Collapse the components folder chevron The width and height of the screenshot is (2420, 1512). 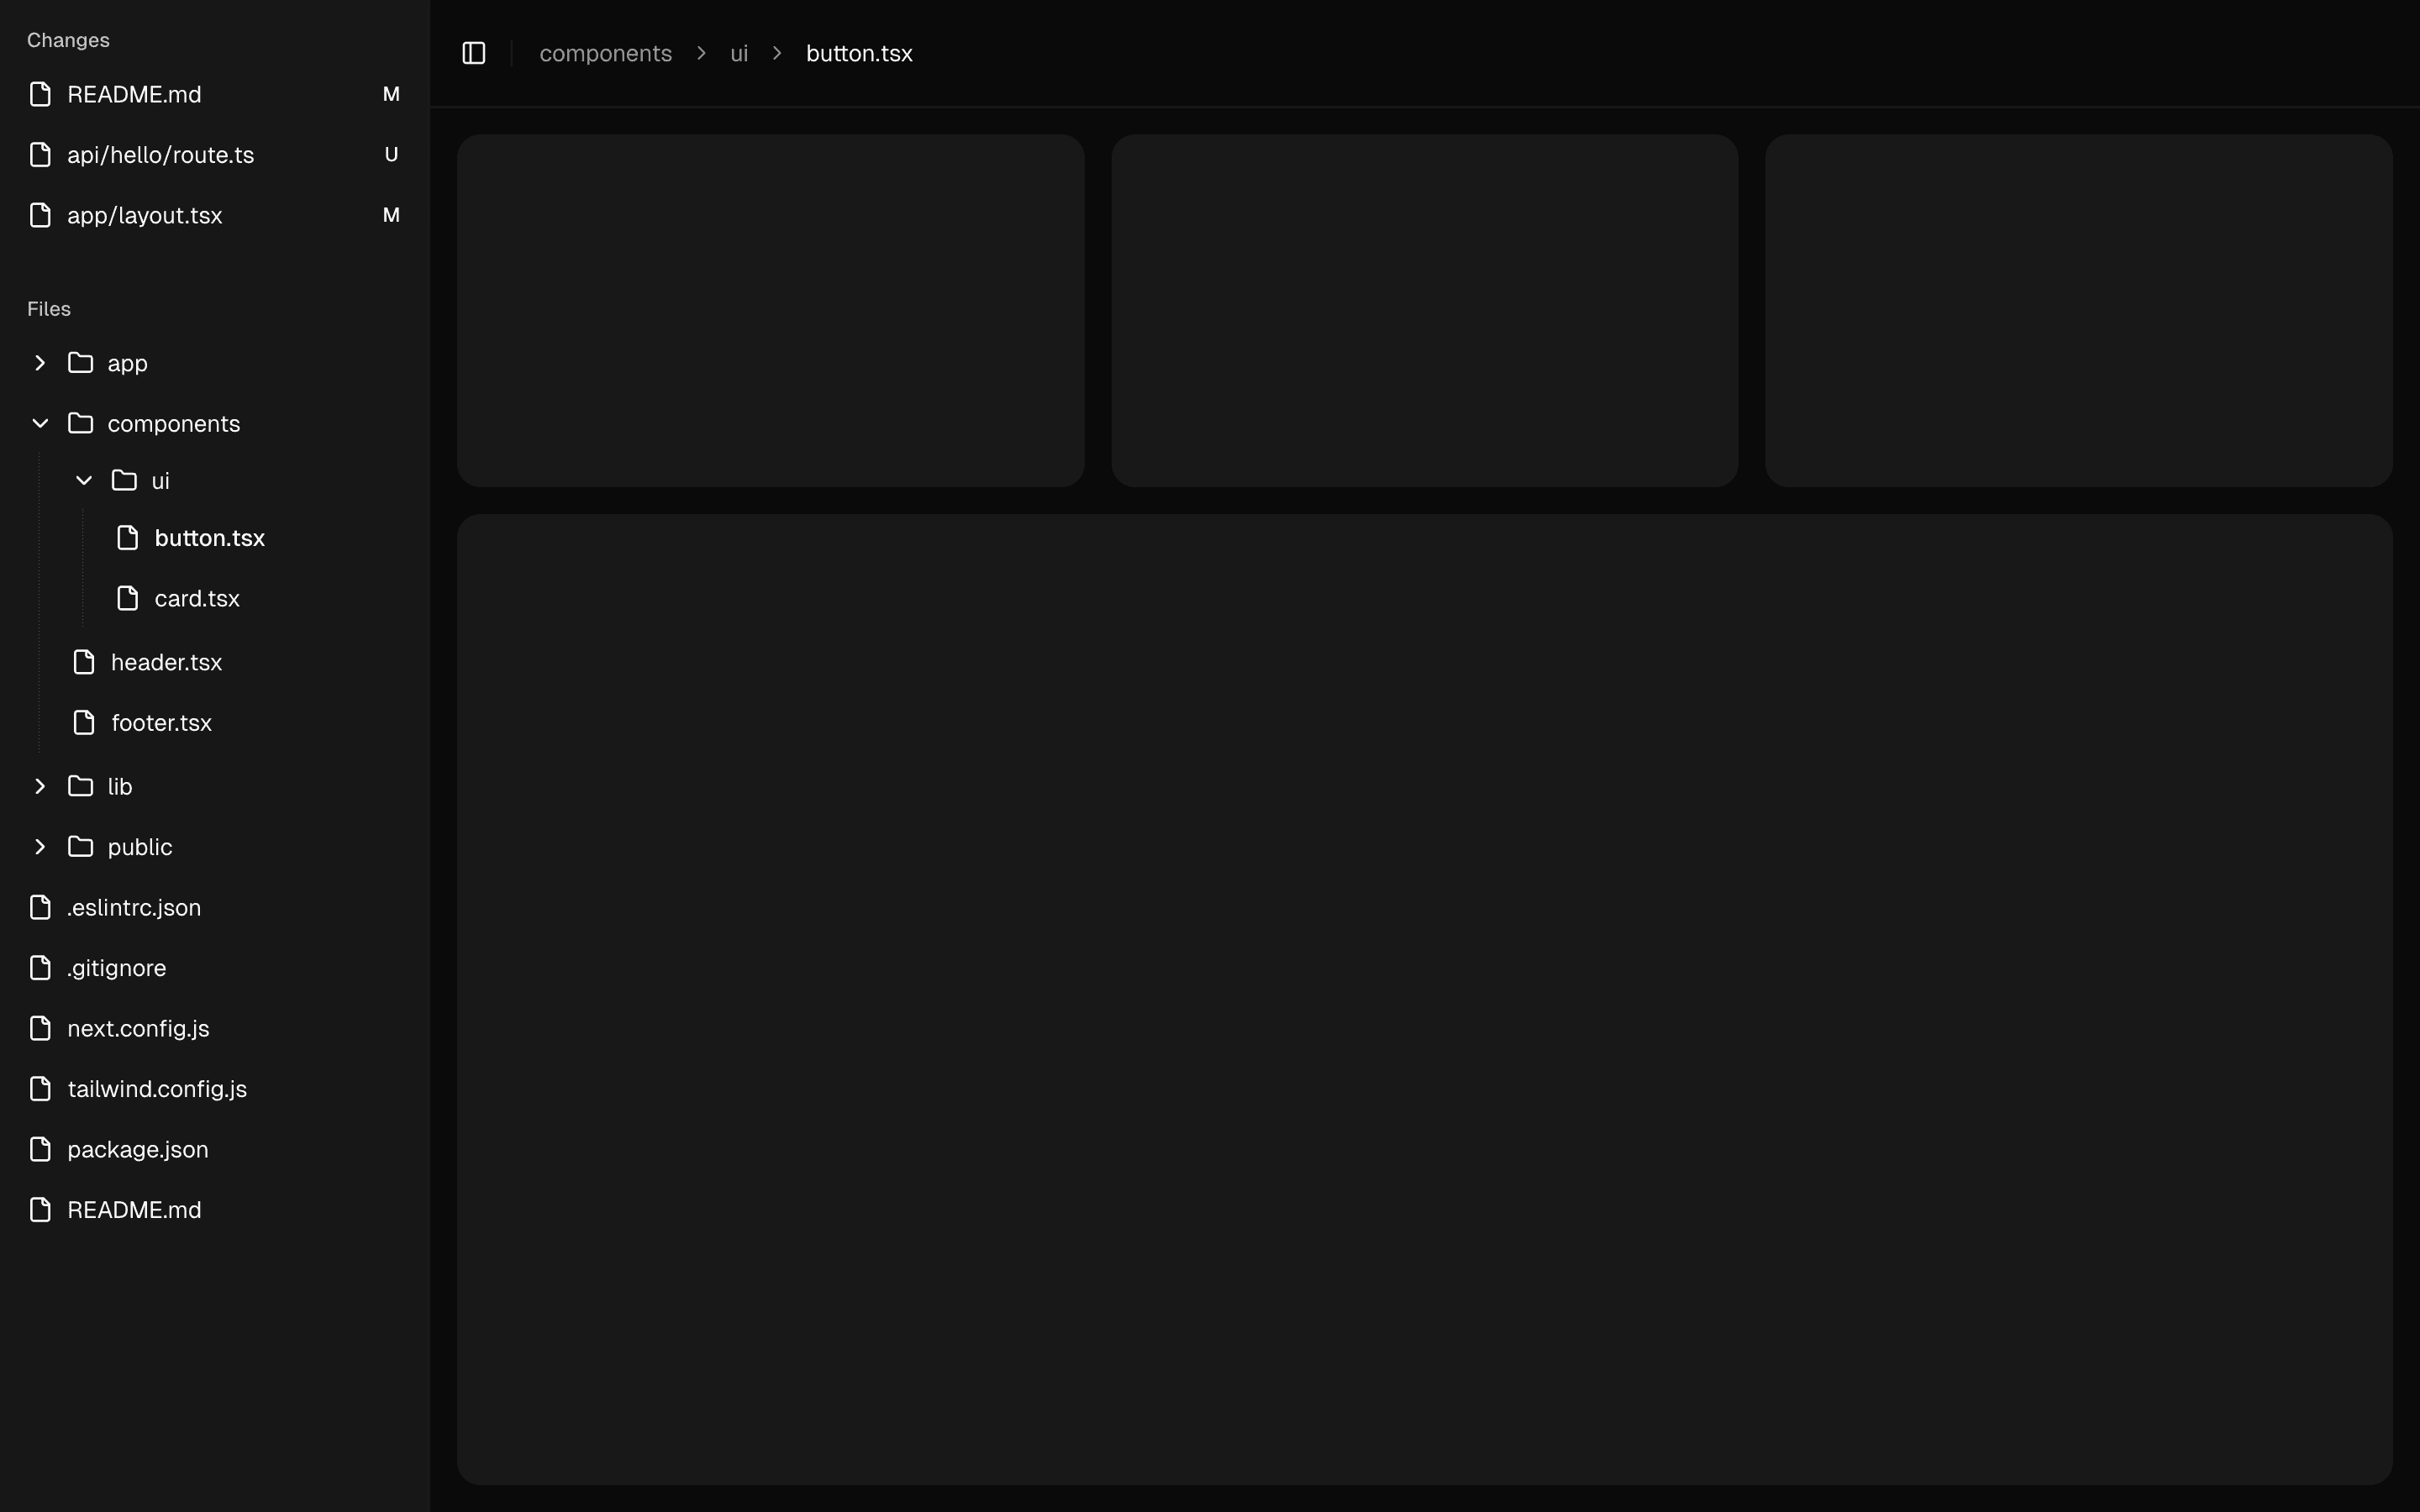40,424
